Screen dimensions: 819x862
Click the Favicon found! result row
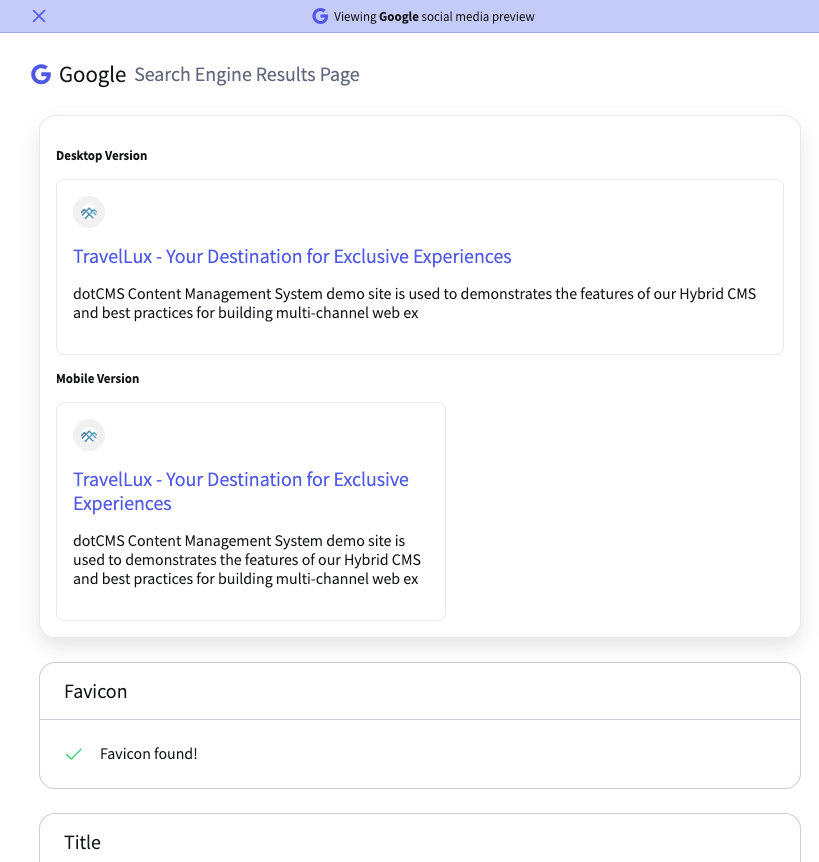point(420,754)
